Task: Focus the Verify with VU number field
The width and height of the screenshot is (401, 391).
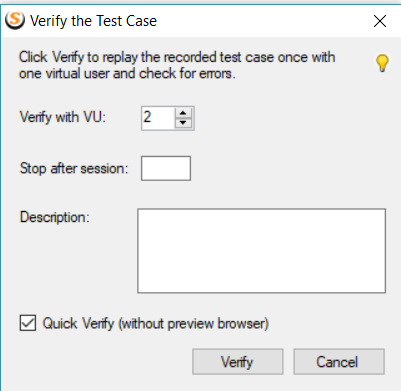Action: (x=158, y=118)
